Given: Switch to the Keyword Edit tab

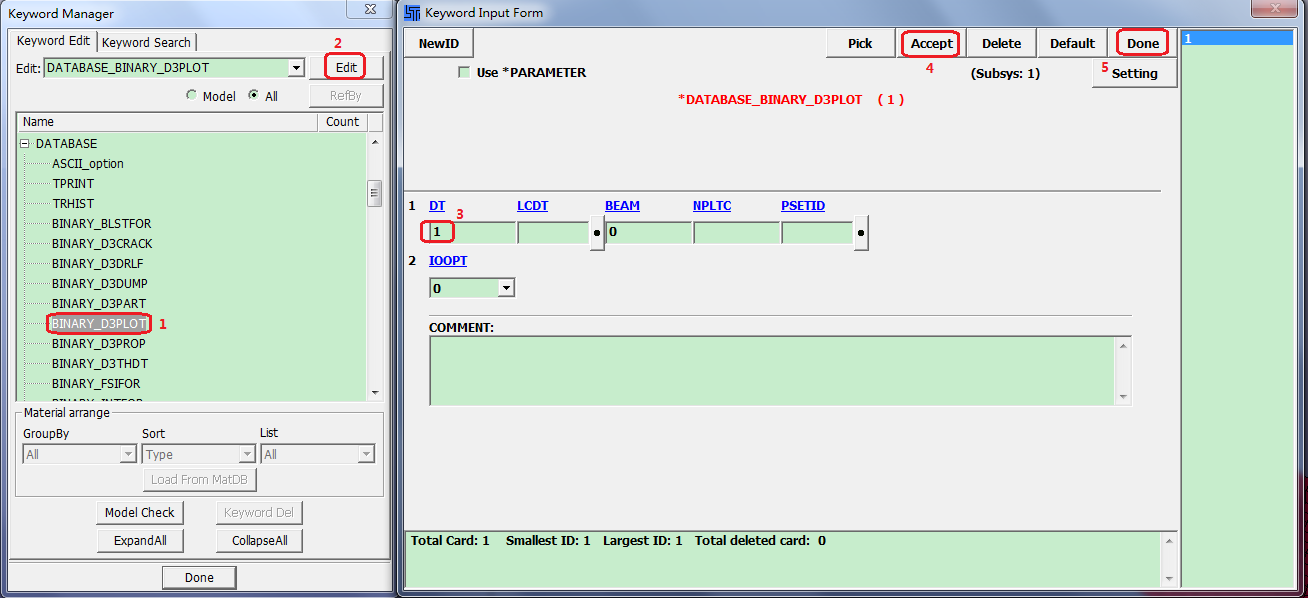Looking at the screenshot, I should (x=53, y=41).
